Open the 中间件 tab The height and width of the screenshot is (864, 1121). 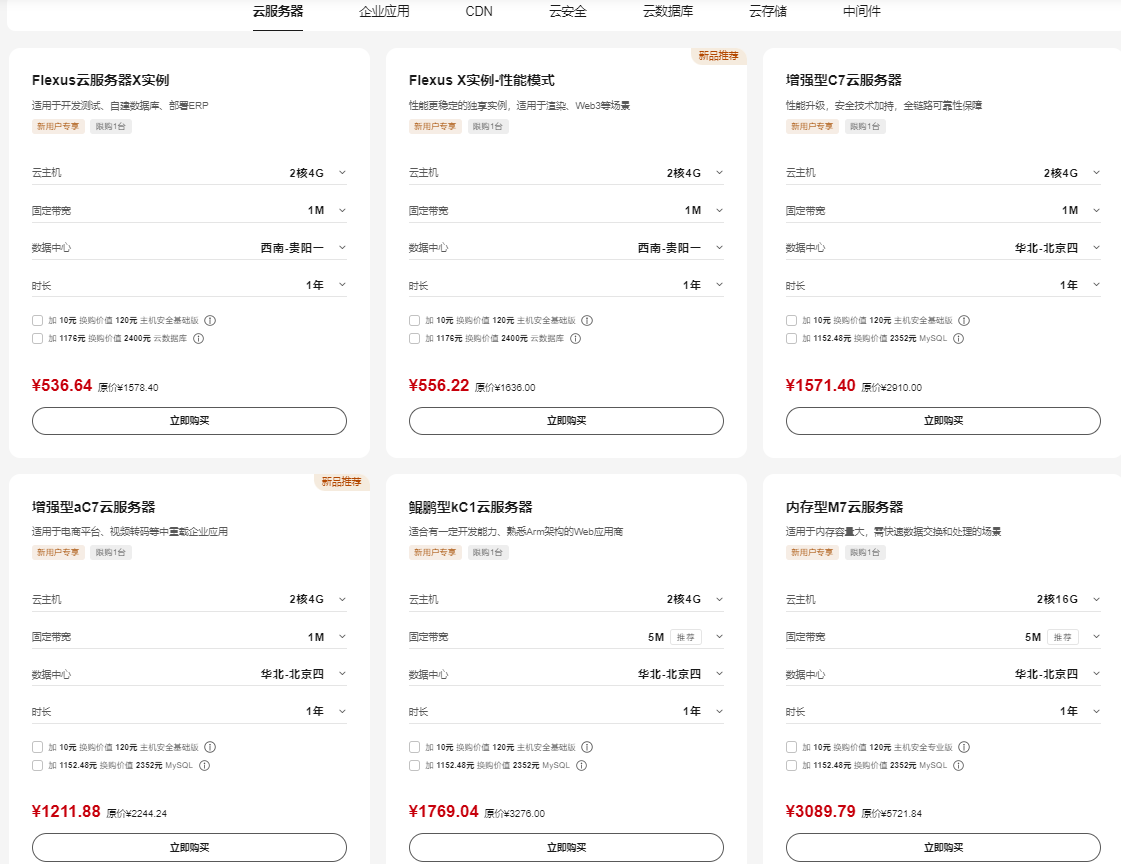861,11
